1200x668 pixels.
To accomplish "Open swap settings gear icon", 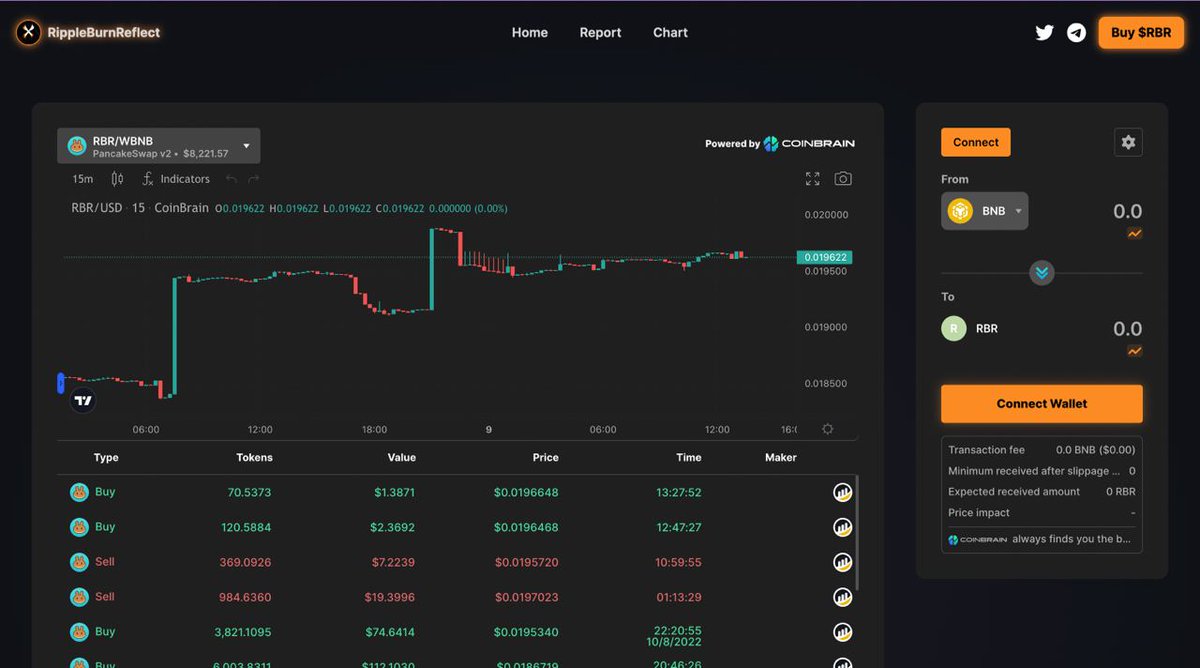I will (x=1128, y=142).
